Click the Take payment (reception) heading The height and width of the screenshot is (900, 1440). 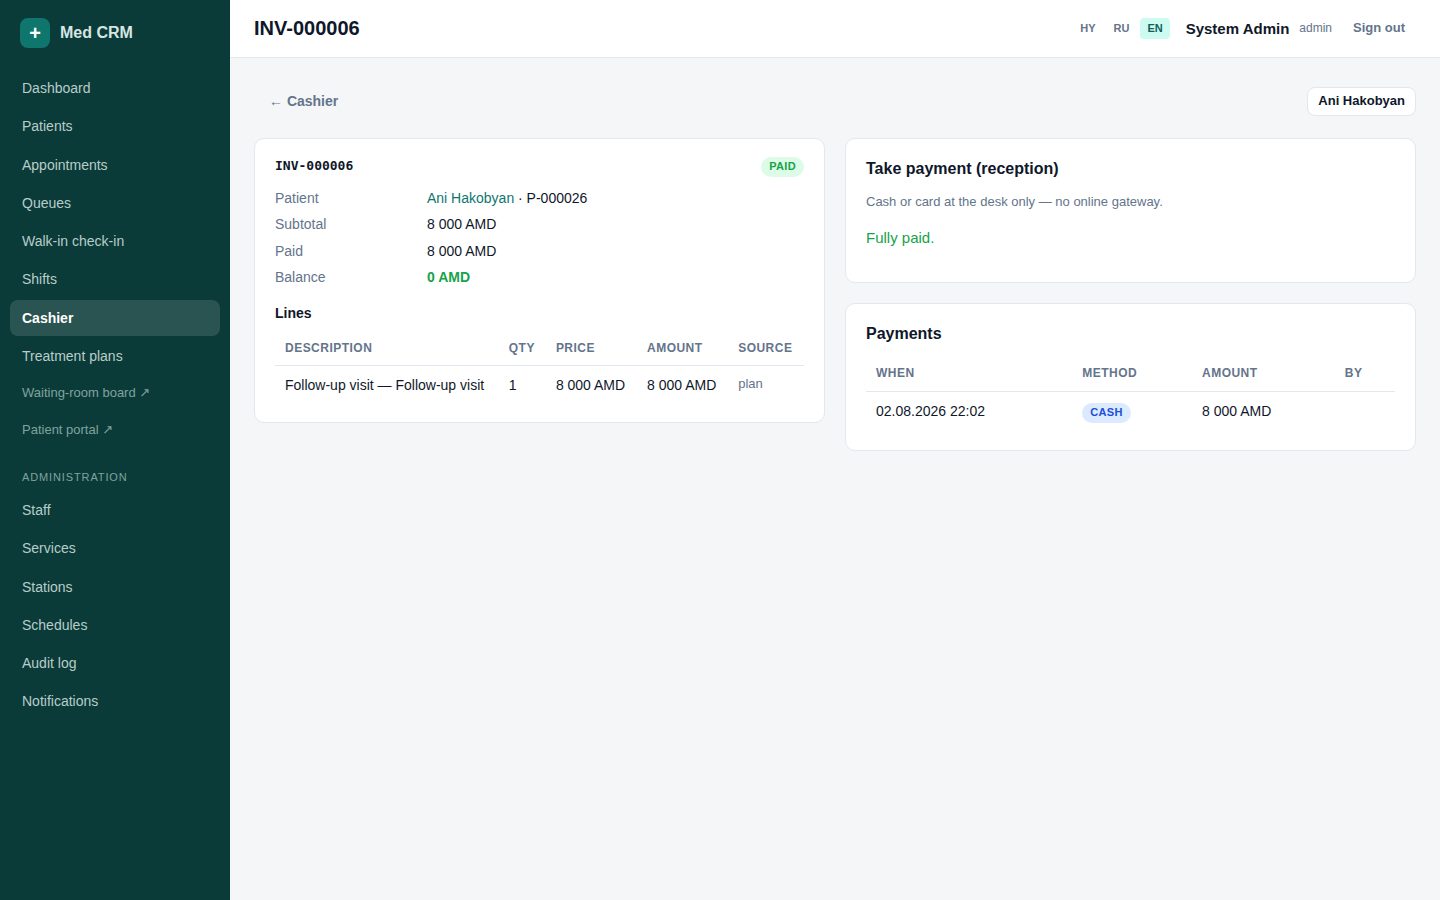[x=962, y=168]
